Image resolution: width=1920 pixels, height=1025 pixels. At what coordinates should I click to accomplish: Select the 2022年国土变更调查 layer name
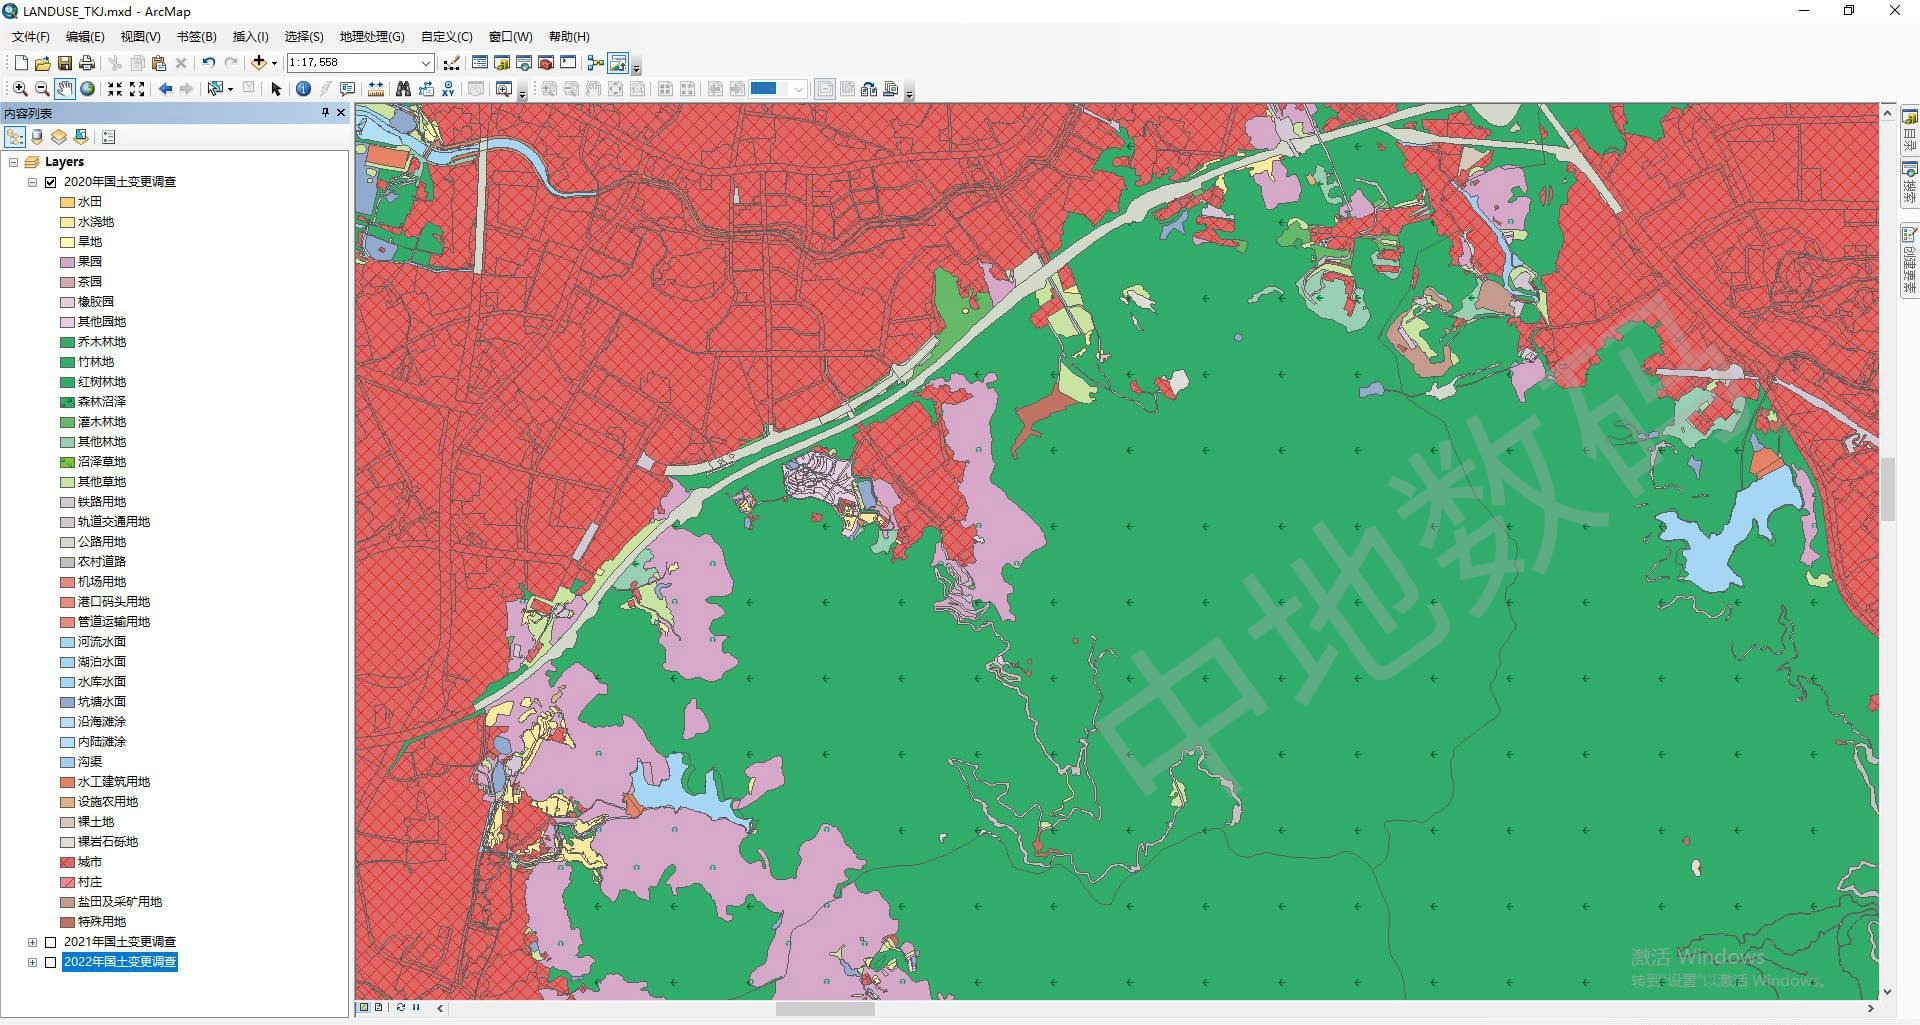point(120,962)
